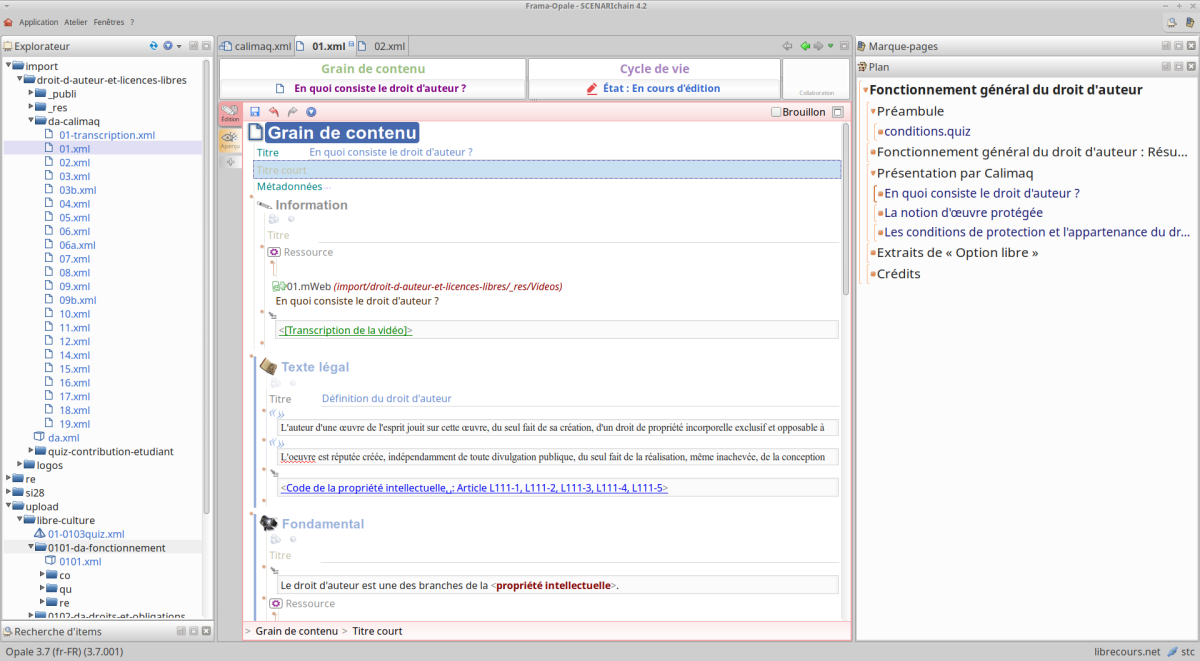Click the Grain de contenu document icon

[x=256, y=132]
